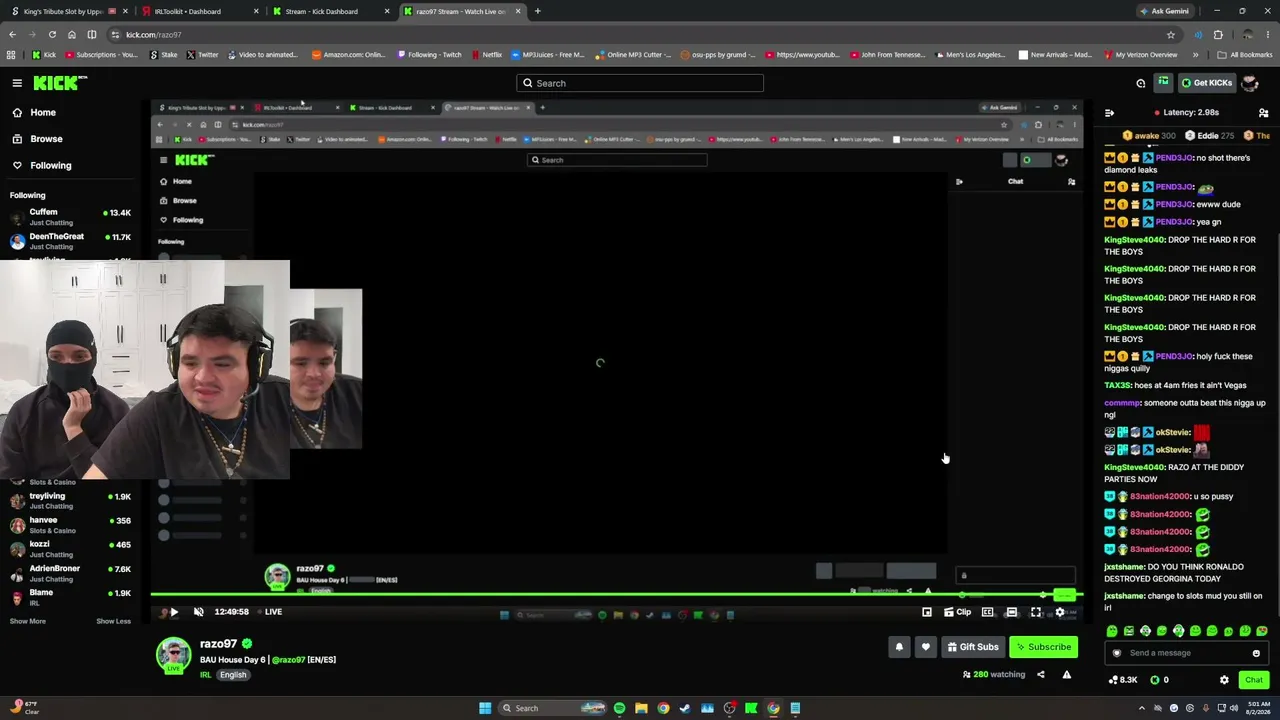
Task: Expand the All Bookmarks folder
Action: click(x=1244, y=55)
